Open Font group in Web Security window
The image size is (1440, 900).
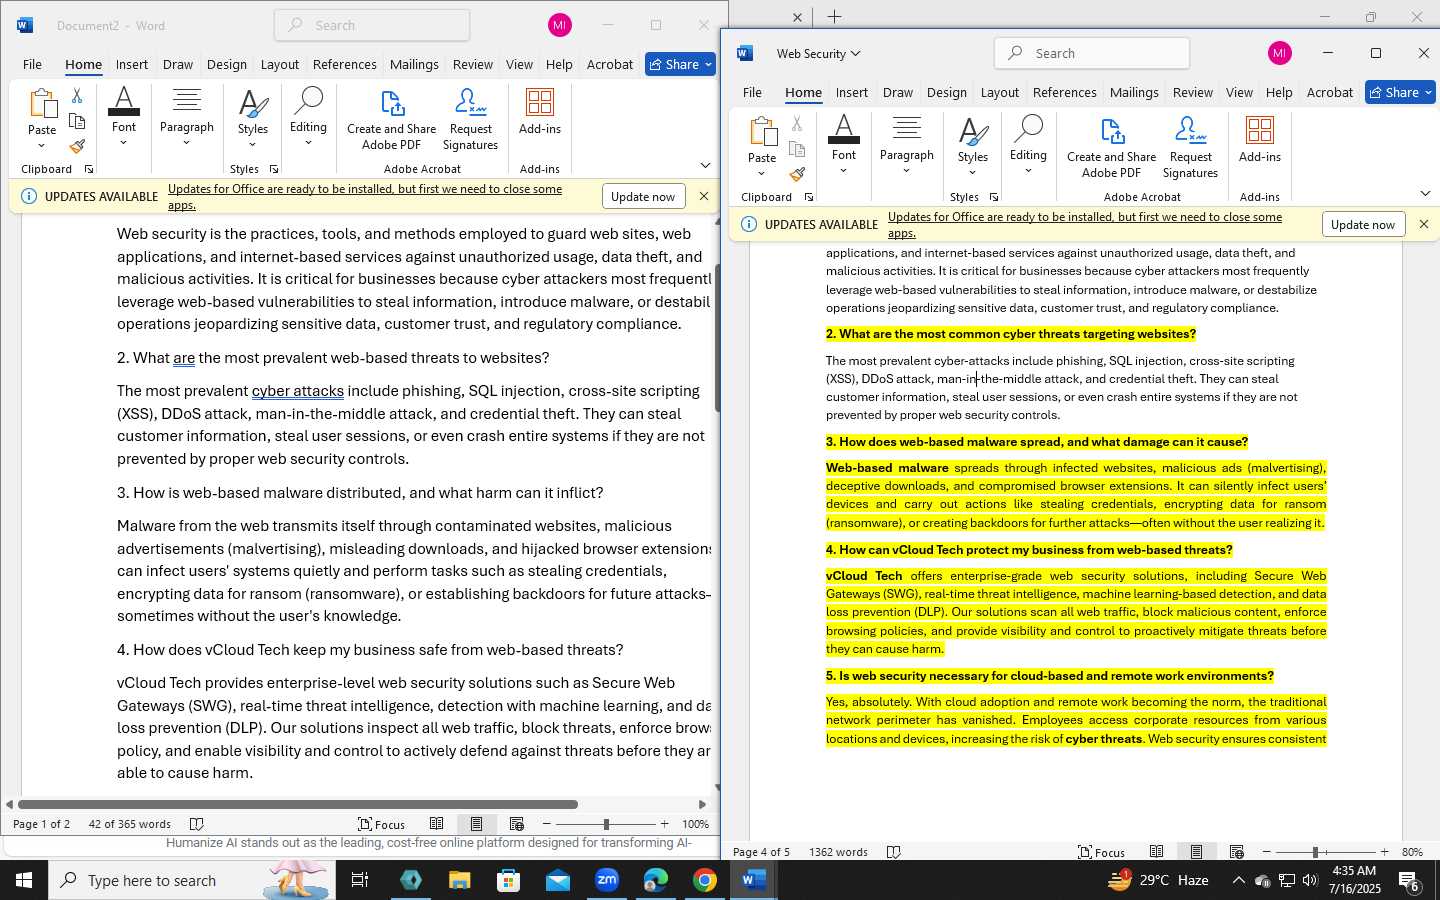844,144
